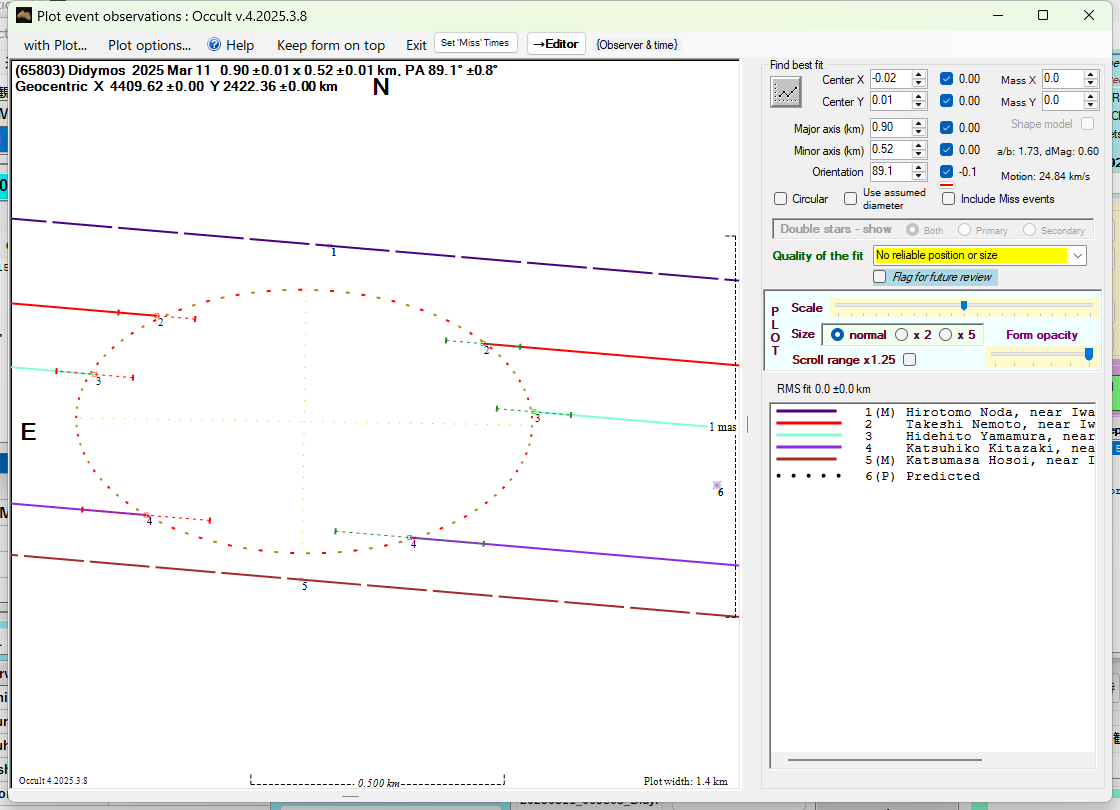Screen dimensions: 1120x810
Task: Select the x 2 plot size radio
Action: point(902,335)
